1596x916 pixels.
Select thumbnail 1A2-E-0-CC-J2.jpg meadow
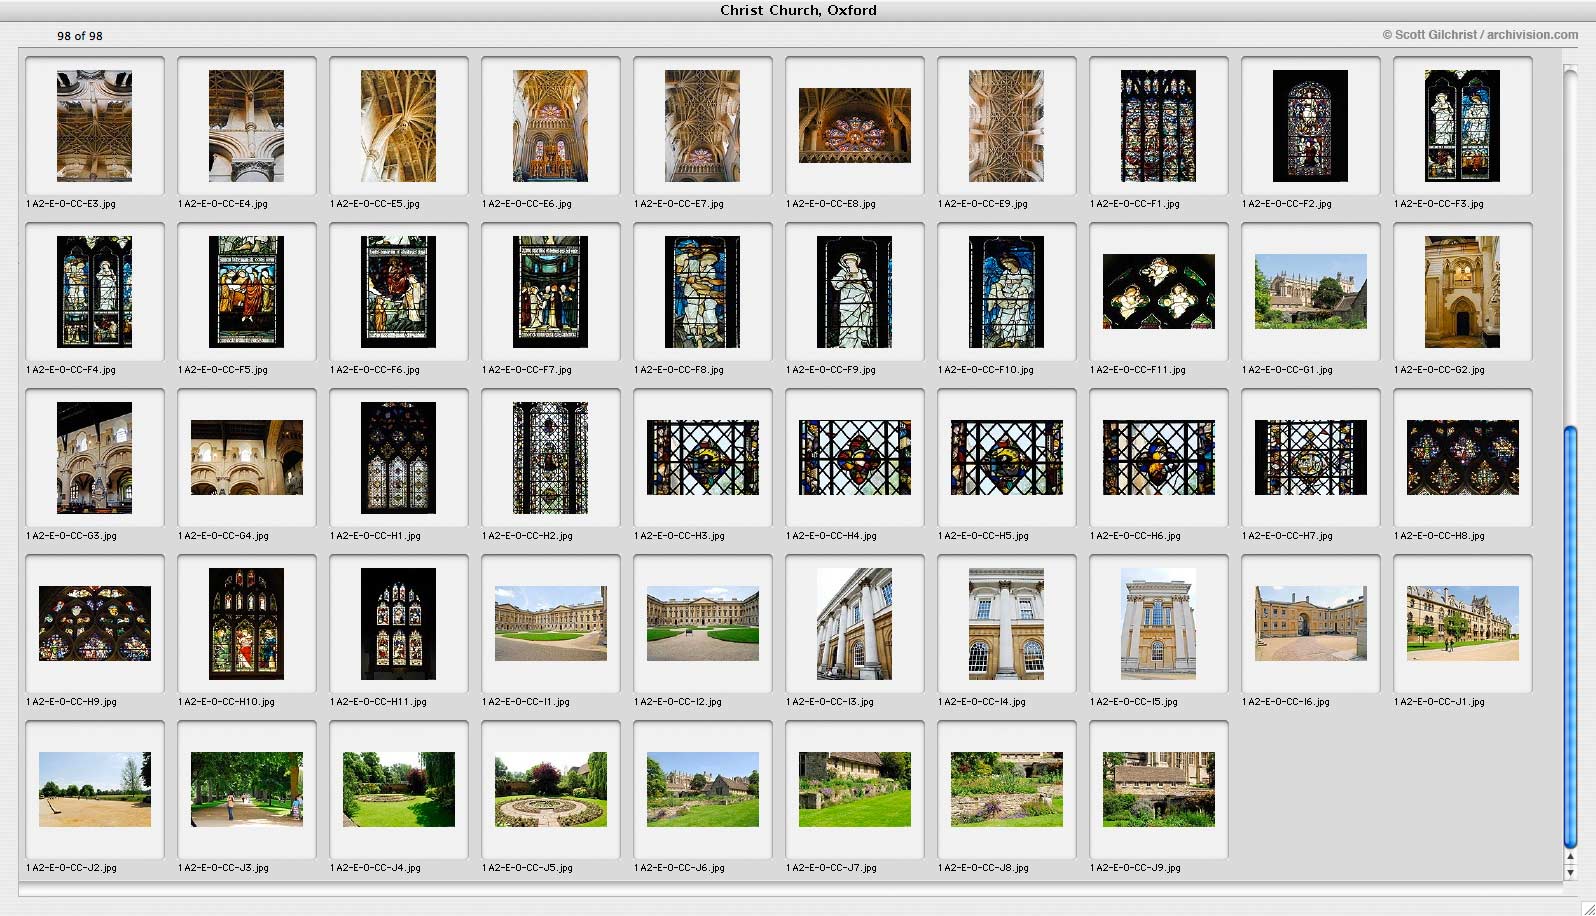point(95,790)
